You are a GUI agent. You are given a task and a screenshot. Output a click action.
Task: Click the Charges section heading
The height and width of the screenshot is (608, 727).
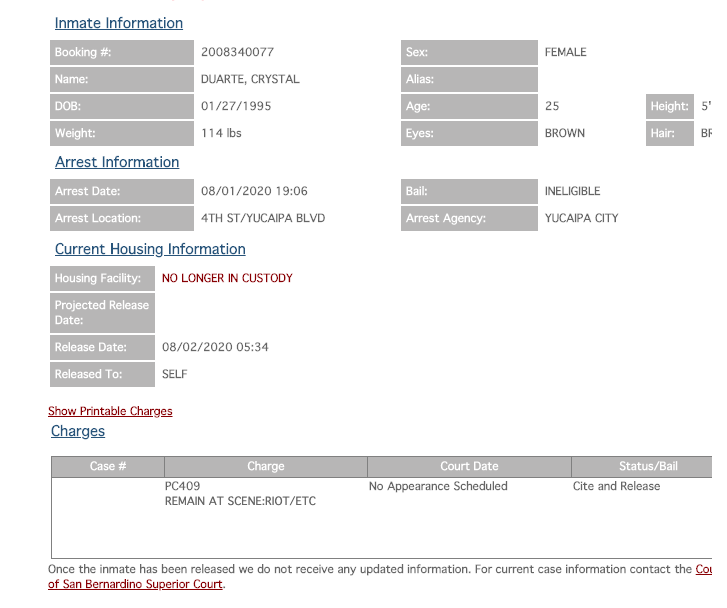click(x=78, y=431)
